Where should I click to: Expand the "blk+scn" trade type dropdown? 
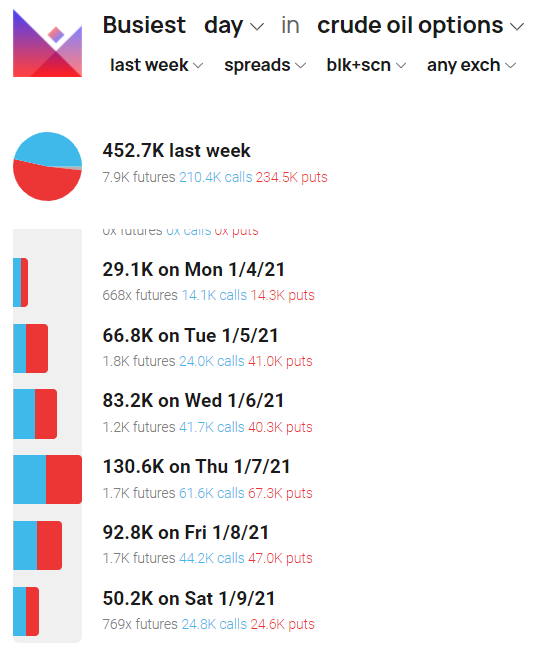(366, 65)
